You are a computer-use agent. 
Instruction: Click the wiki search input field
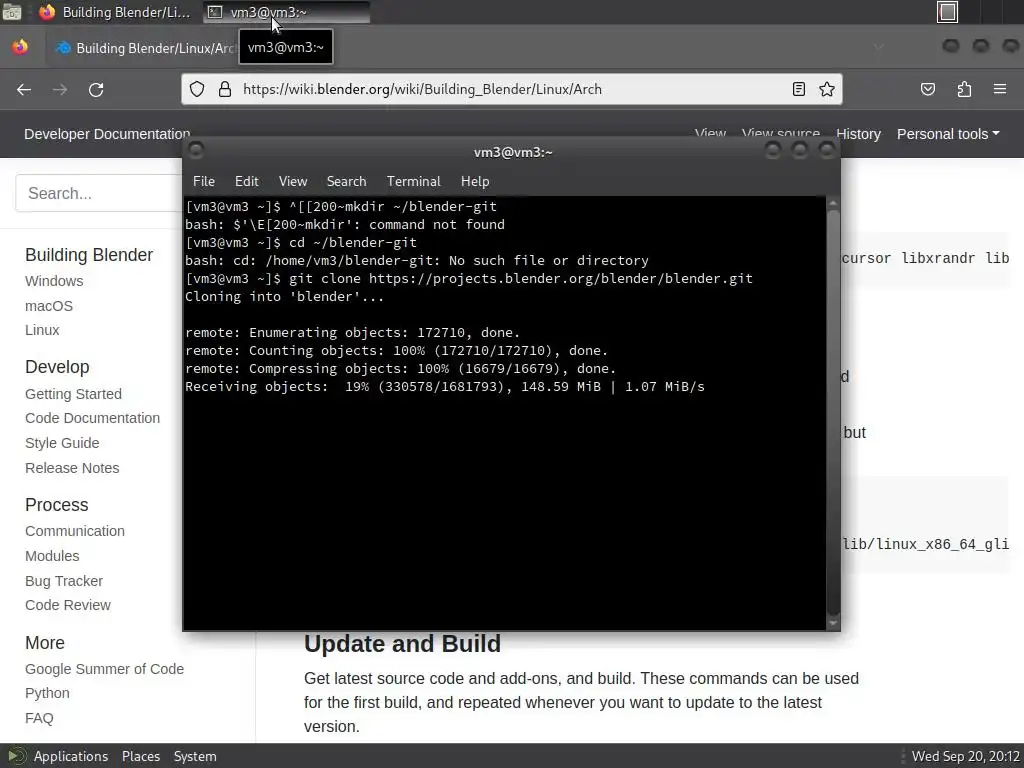(99, 193)
